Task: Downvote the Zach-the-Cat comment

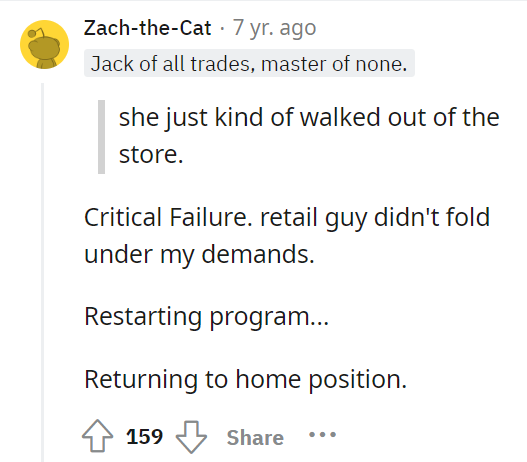Action: coord(191,436)
